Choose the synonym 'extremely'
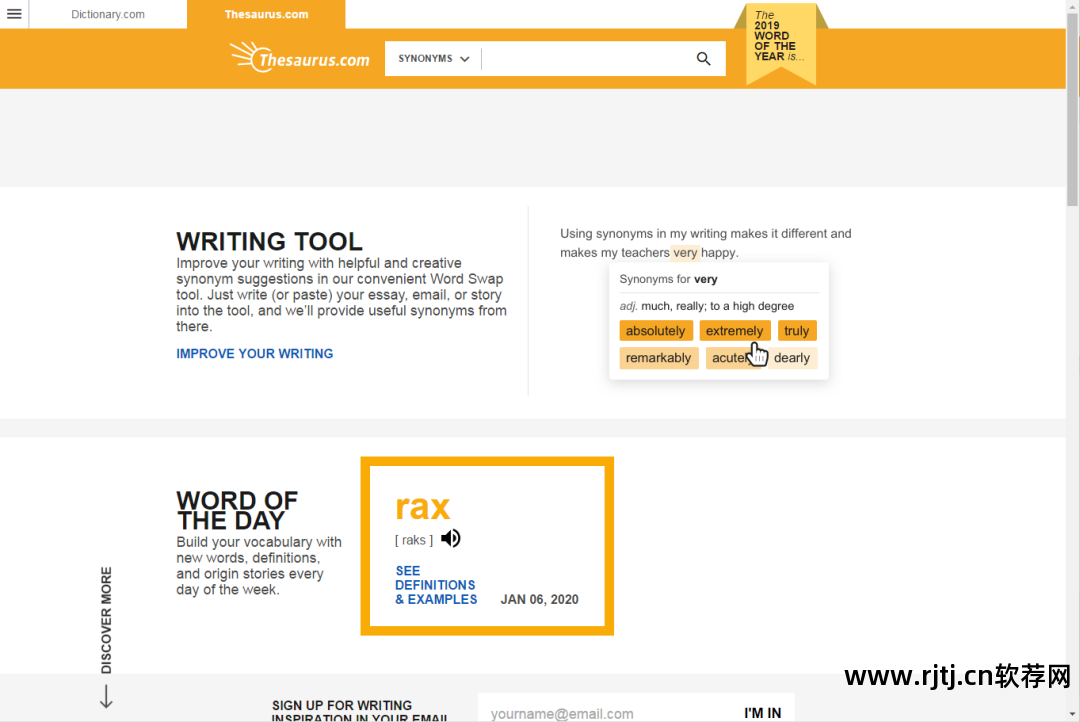 pyautogui.click(x=735, y=331)
